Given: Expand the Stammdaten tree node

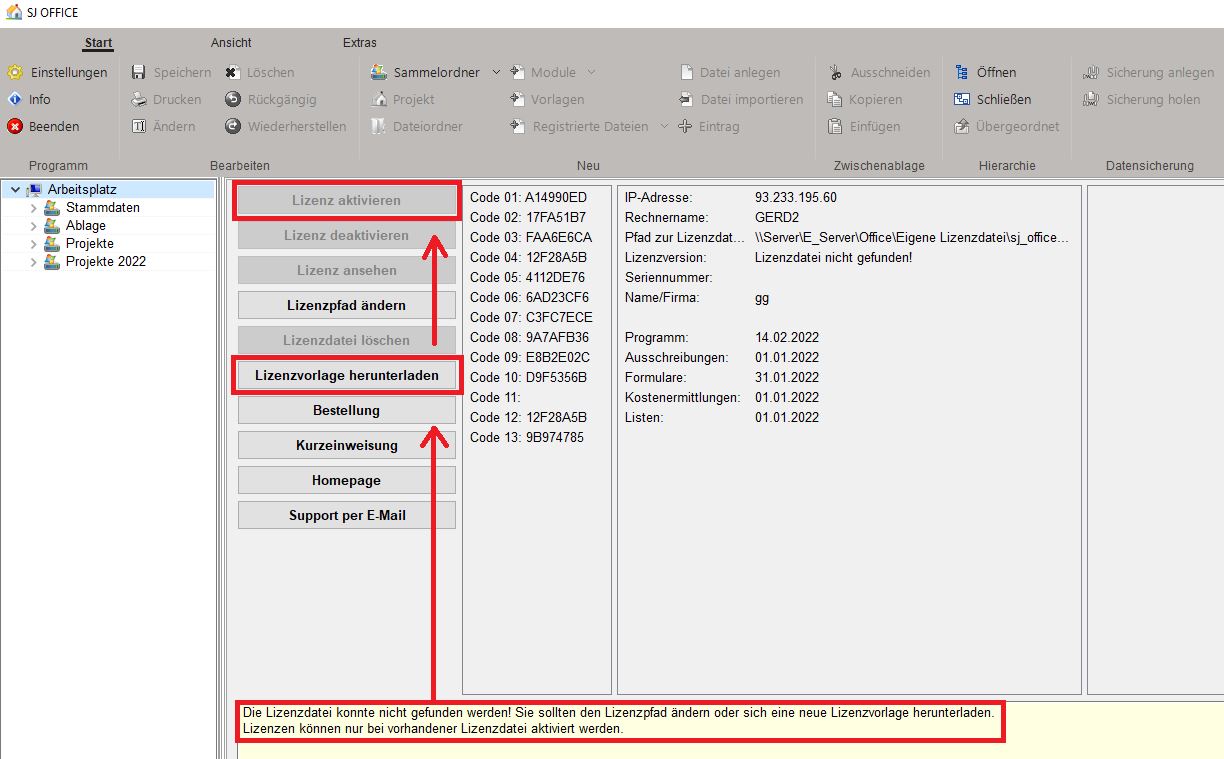Looking at the screenshot, I should click(x=33, y=208).
